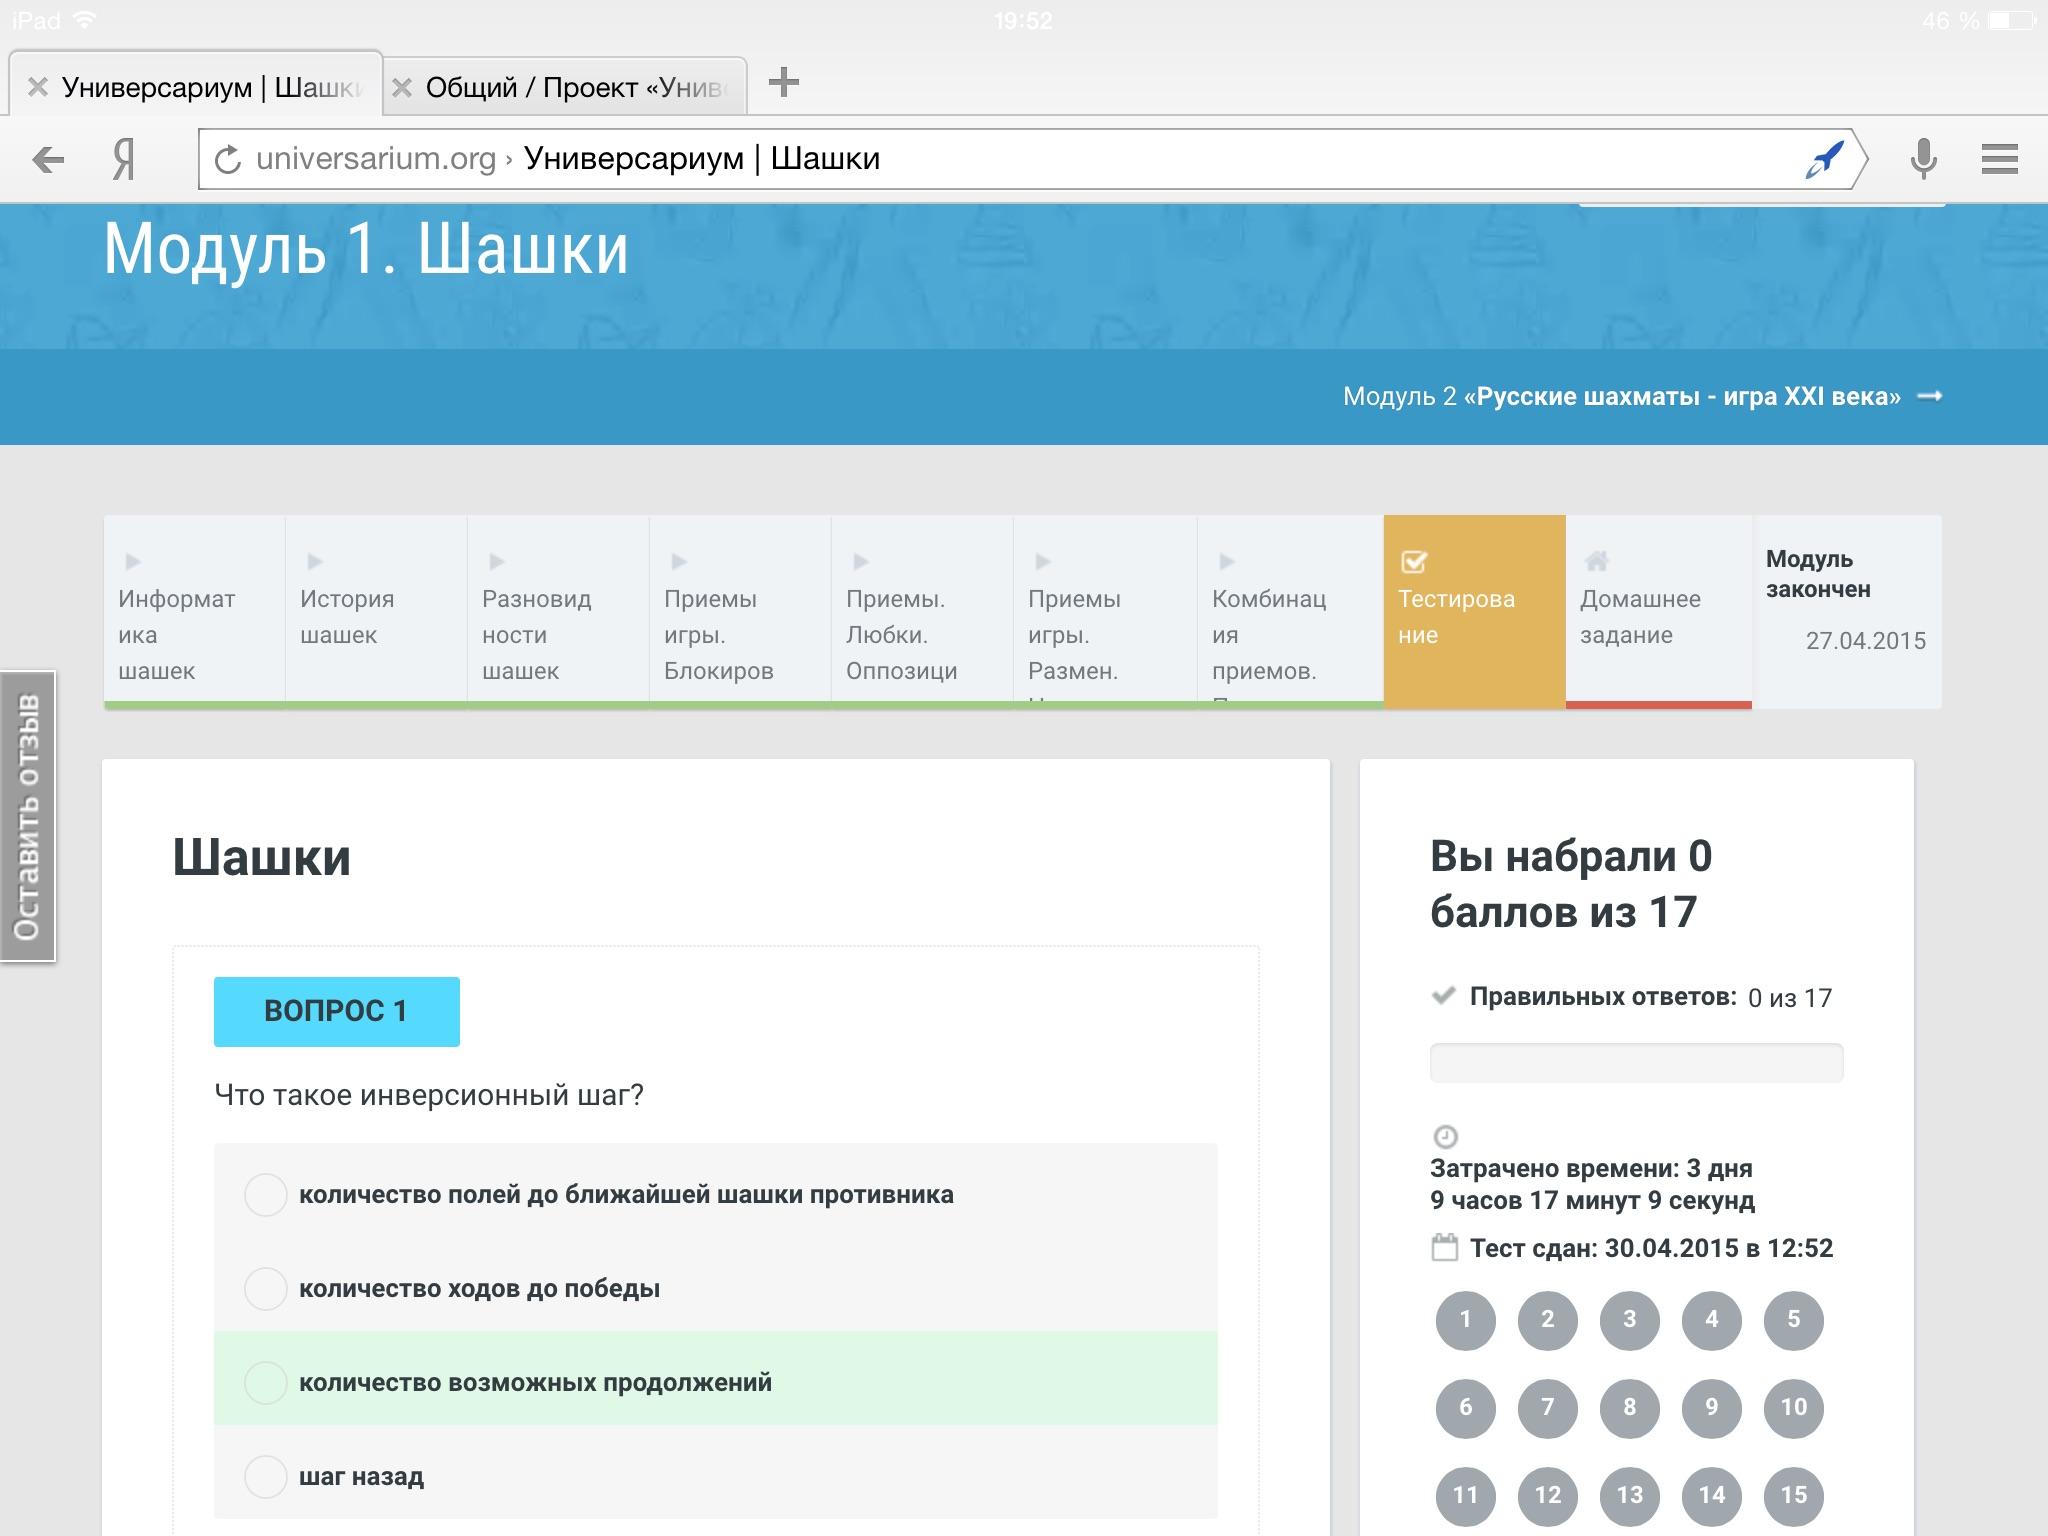Viewport: 2048px width, 1536px height.
Task: Open the browser hamburger menu
Action: 1999,159
